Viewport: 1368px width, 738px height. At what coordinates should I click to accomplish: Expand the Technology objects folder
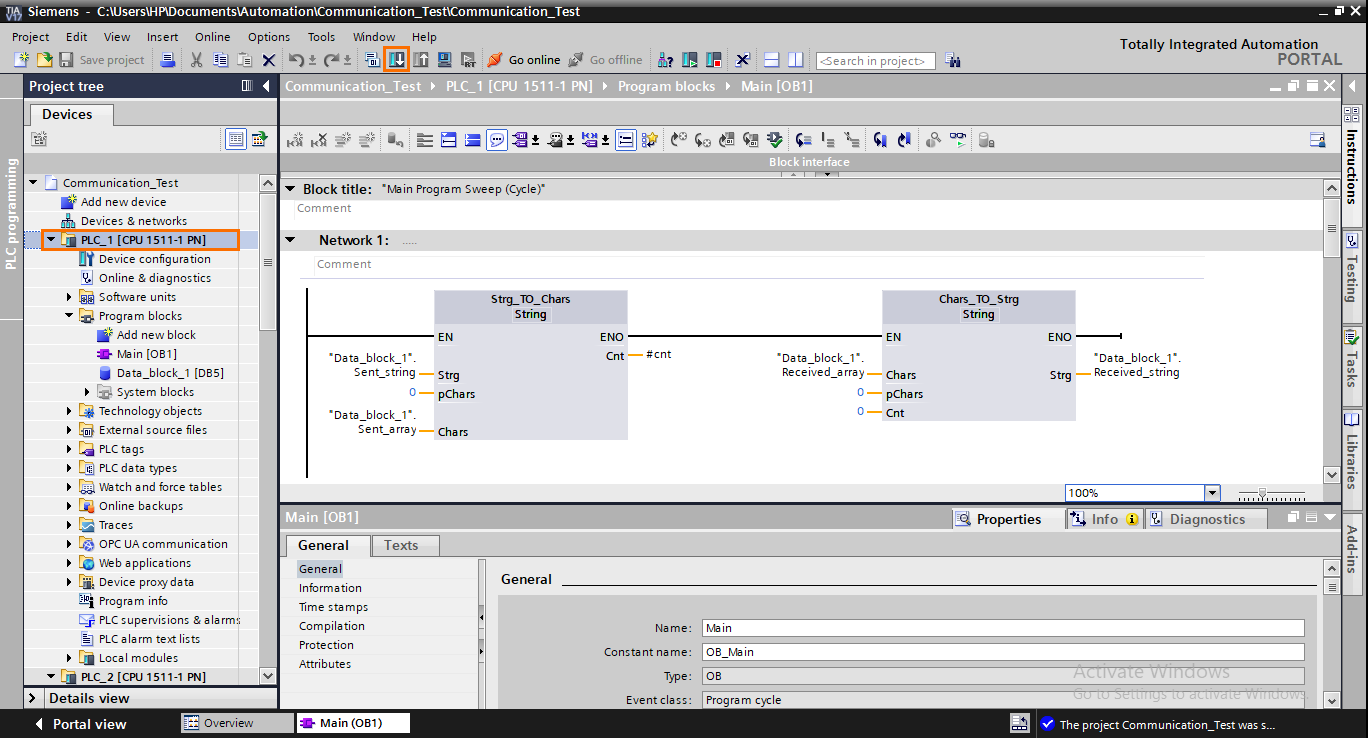click(69, 411)
